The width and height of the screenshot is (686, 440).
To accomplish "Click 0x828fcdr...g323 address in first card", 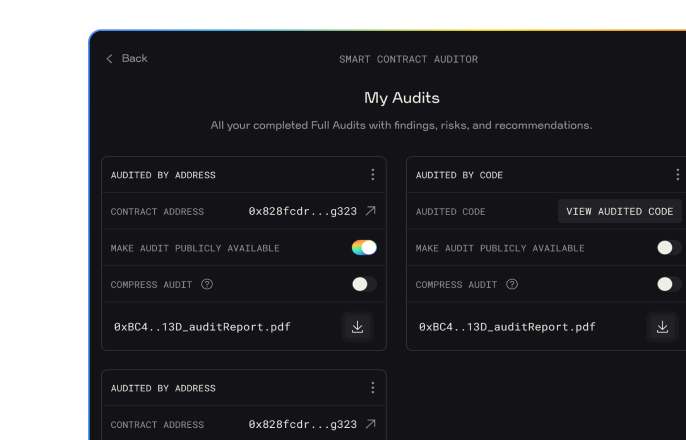I will [x=303, y=211].
